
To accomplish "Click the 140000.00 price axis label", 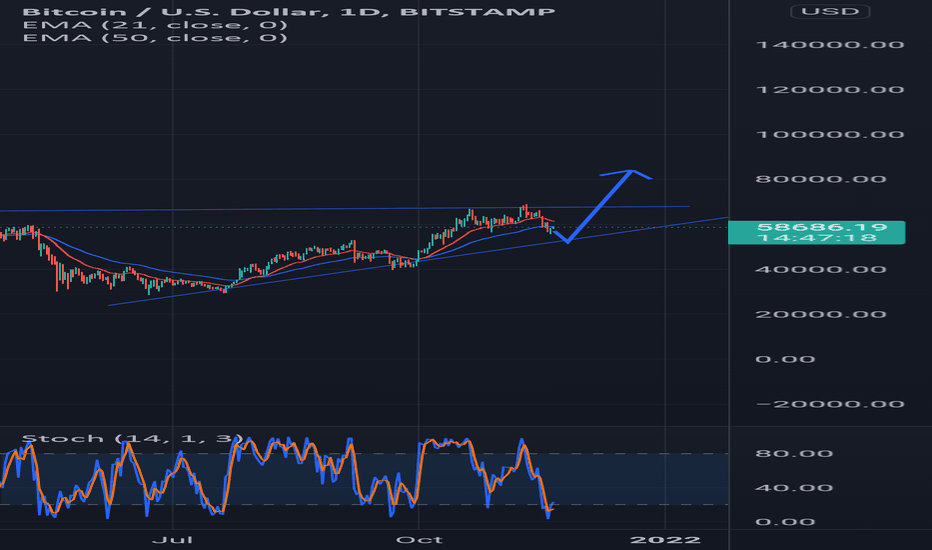I will [x=830, y=45].
